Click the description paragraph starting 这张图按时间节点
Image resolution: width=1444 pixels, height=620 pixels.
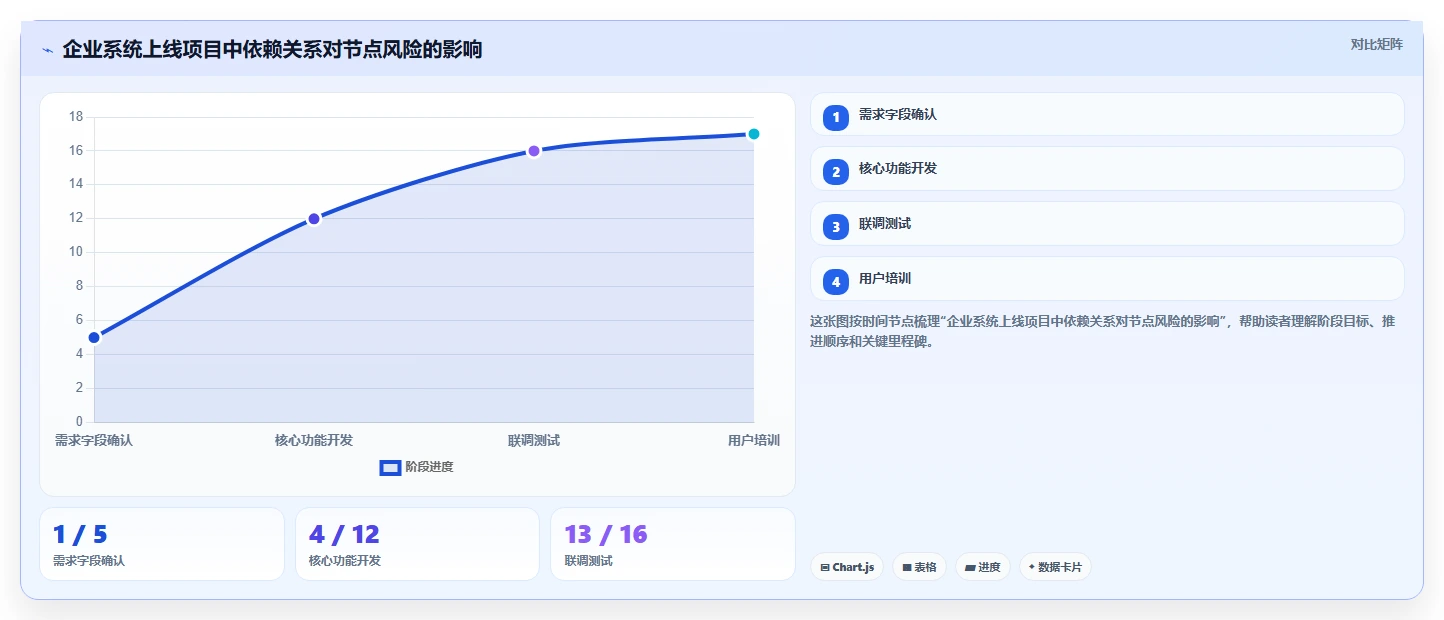click(1102, 331)
